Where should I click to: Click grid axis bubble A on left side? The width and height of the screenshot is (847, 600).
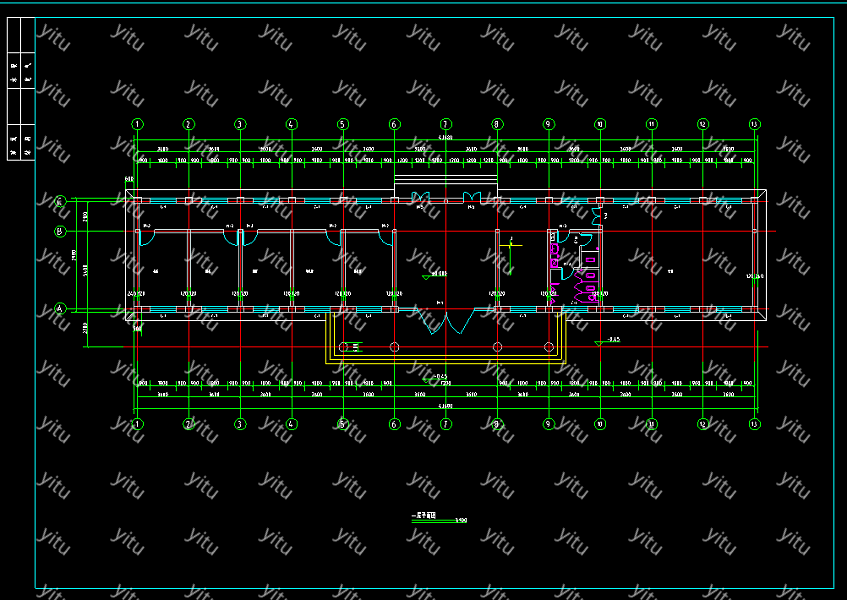click(60, 309)
